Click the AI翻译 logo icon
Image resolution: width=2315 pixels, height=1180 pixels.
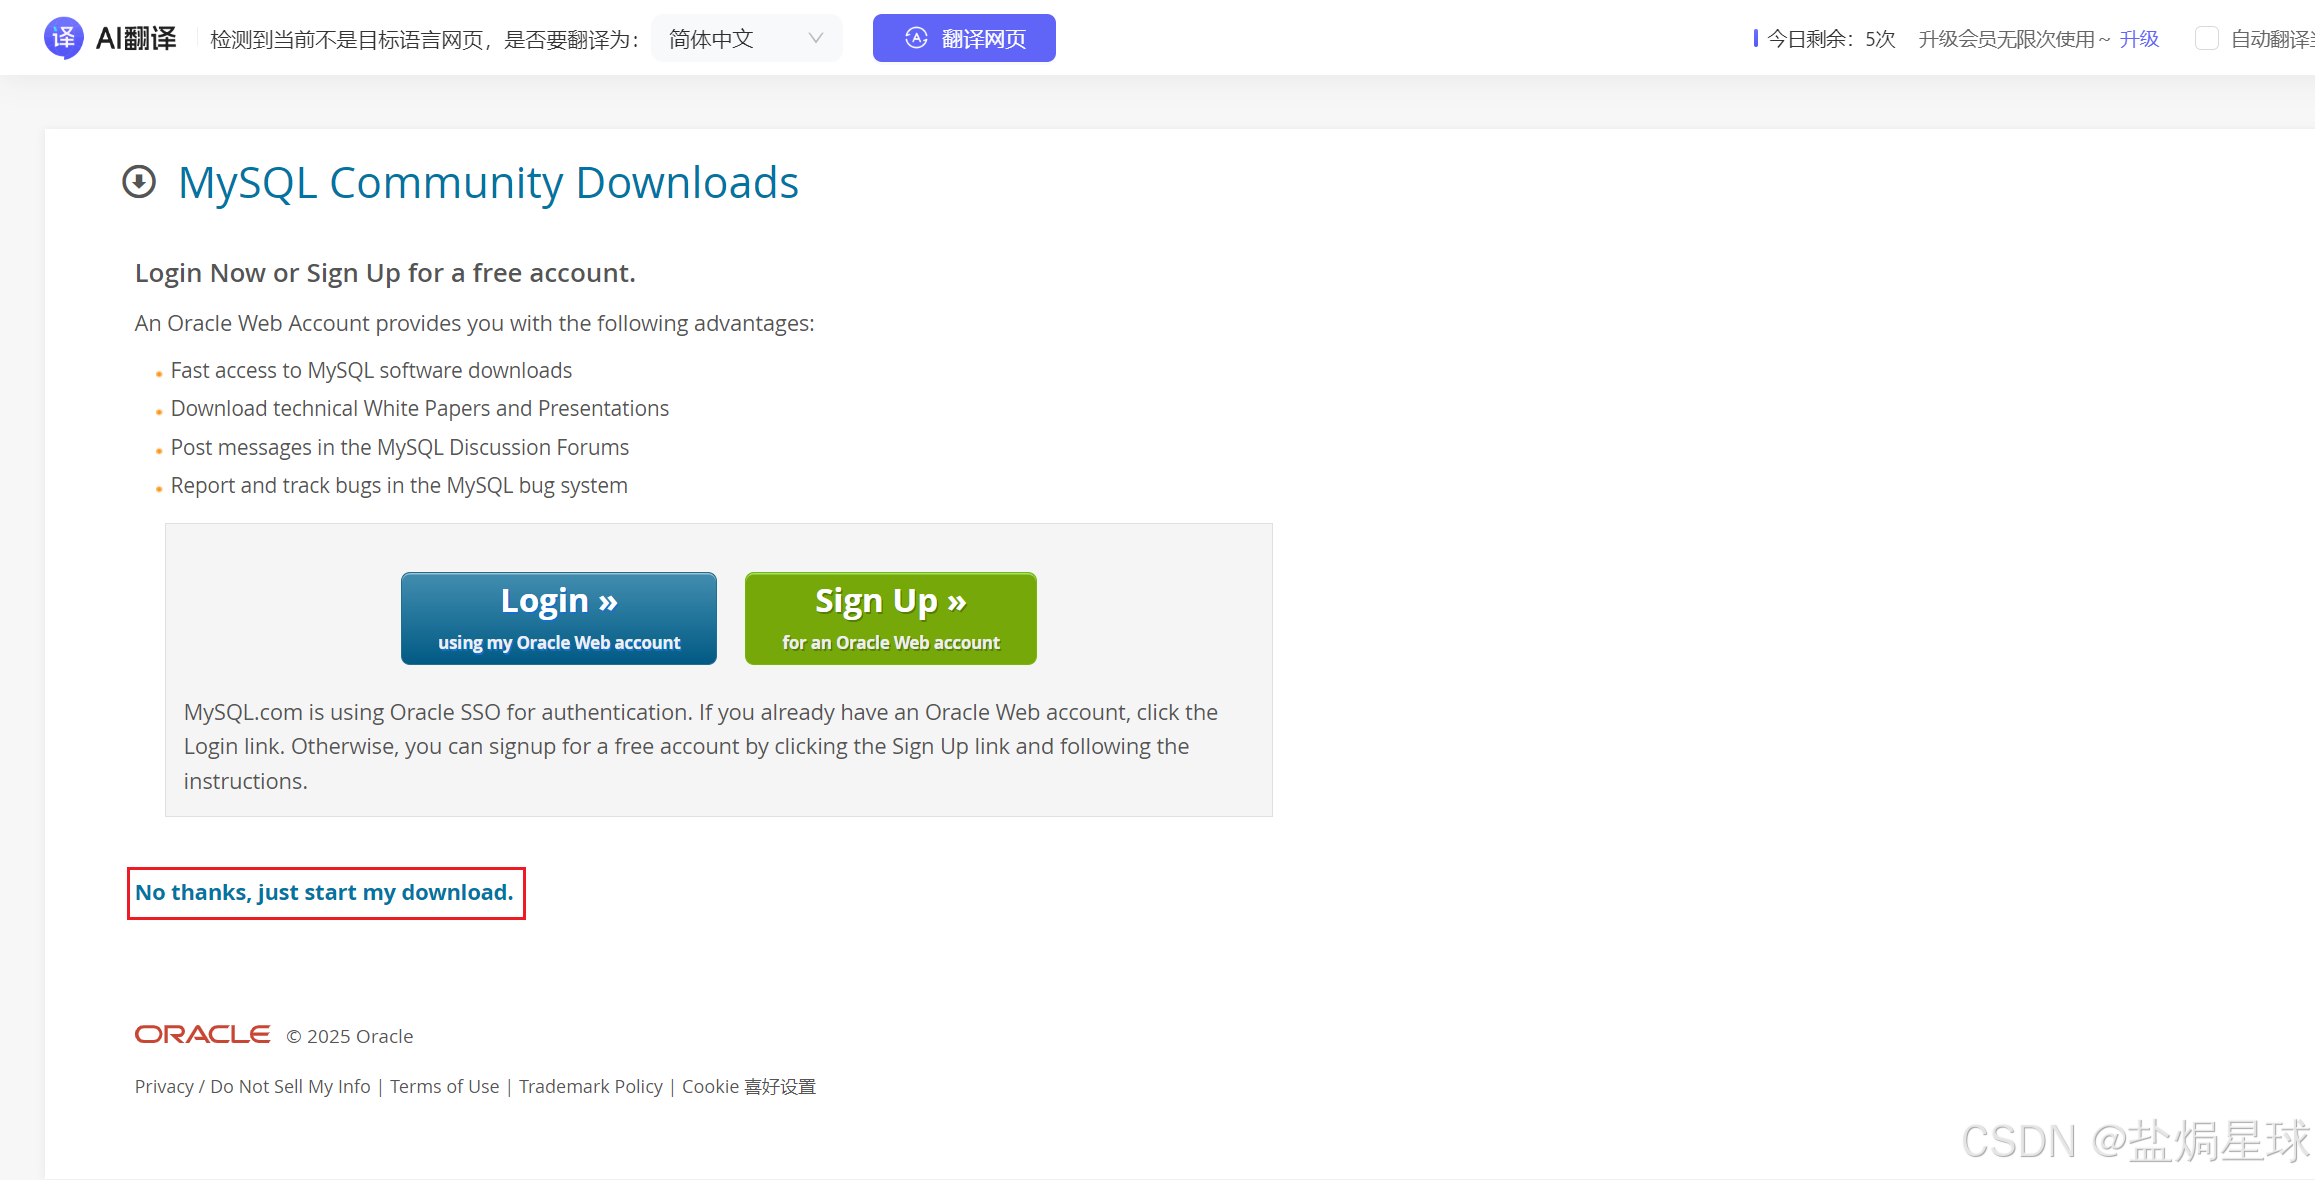(64, 38)
